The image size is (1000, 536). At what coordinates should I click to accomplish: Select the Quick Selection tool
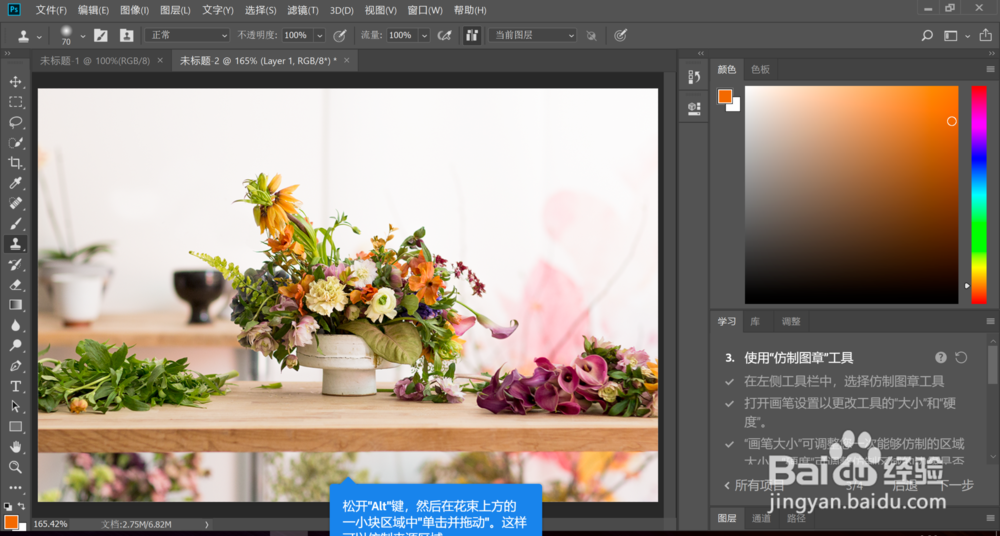[x=16, y=143]
